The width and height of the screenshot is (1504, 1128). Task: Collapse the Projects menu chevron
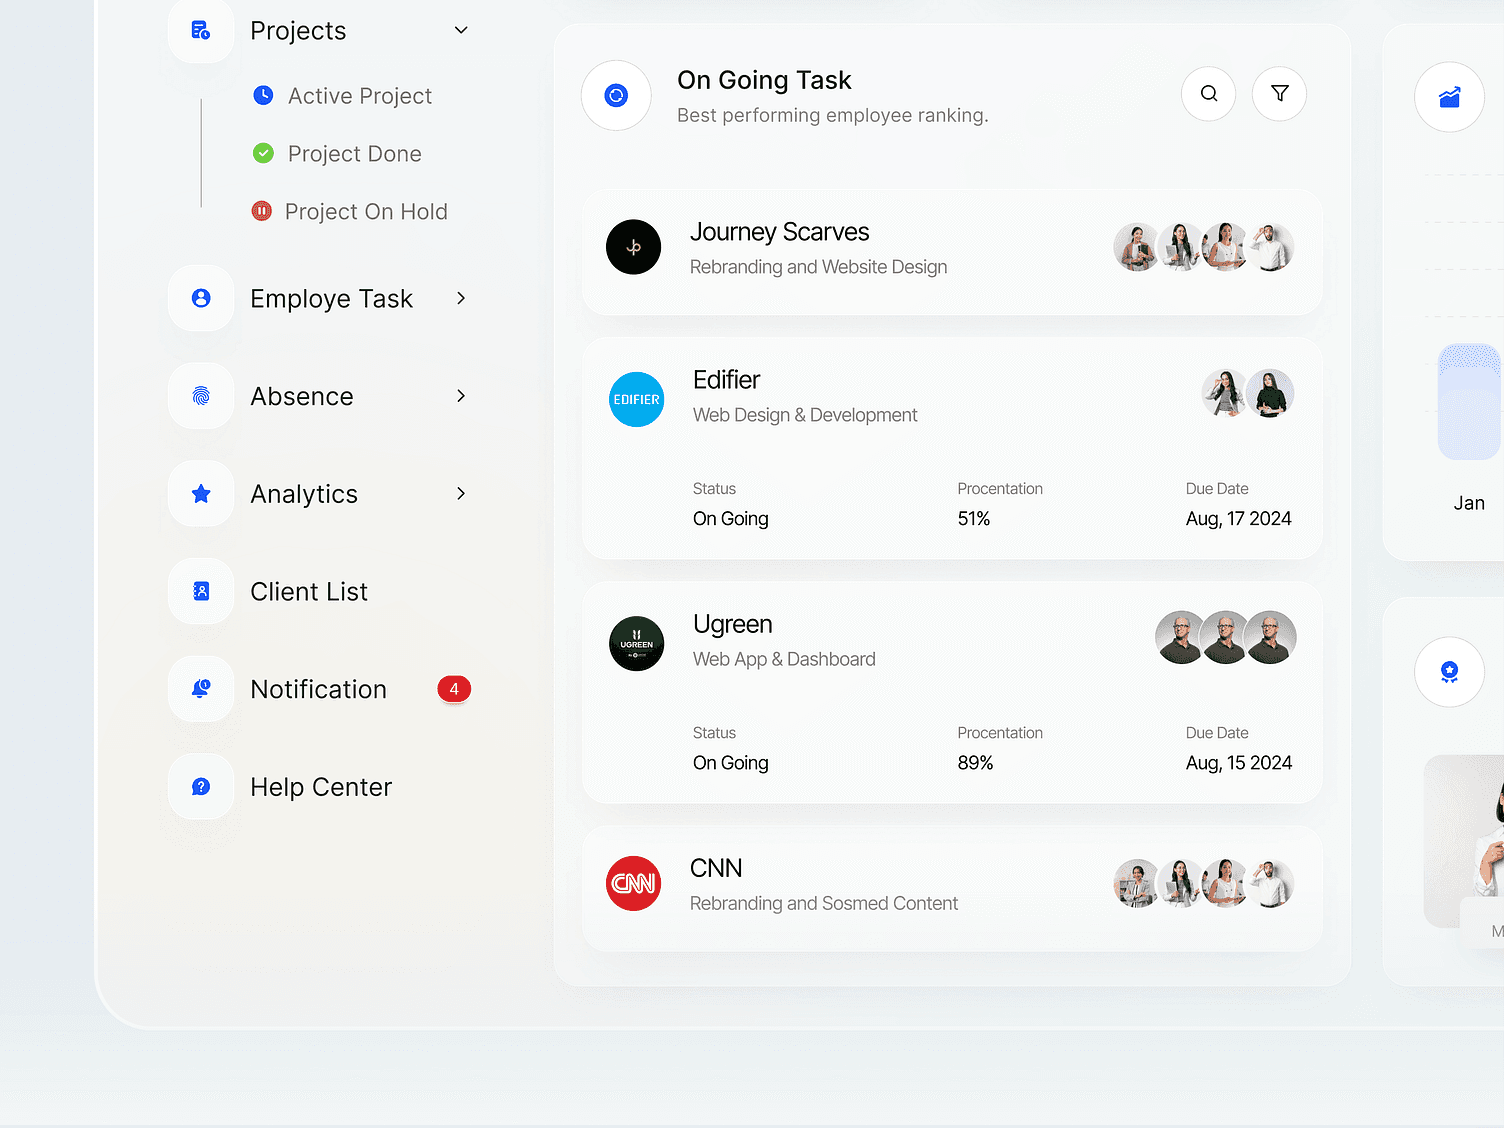point(461,30)
